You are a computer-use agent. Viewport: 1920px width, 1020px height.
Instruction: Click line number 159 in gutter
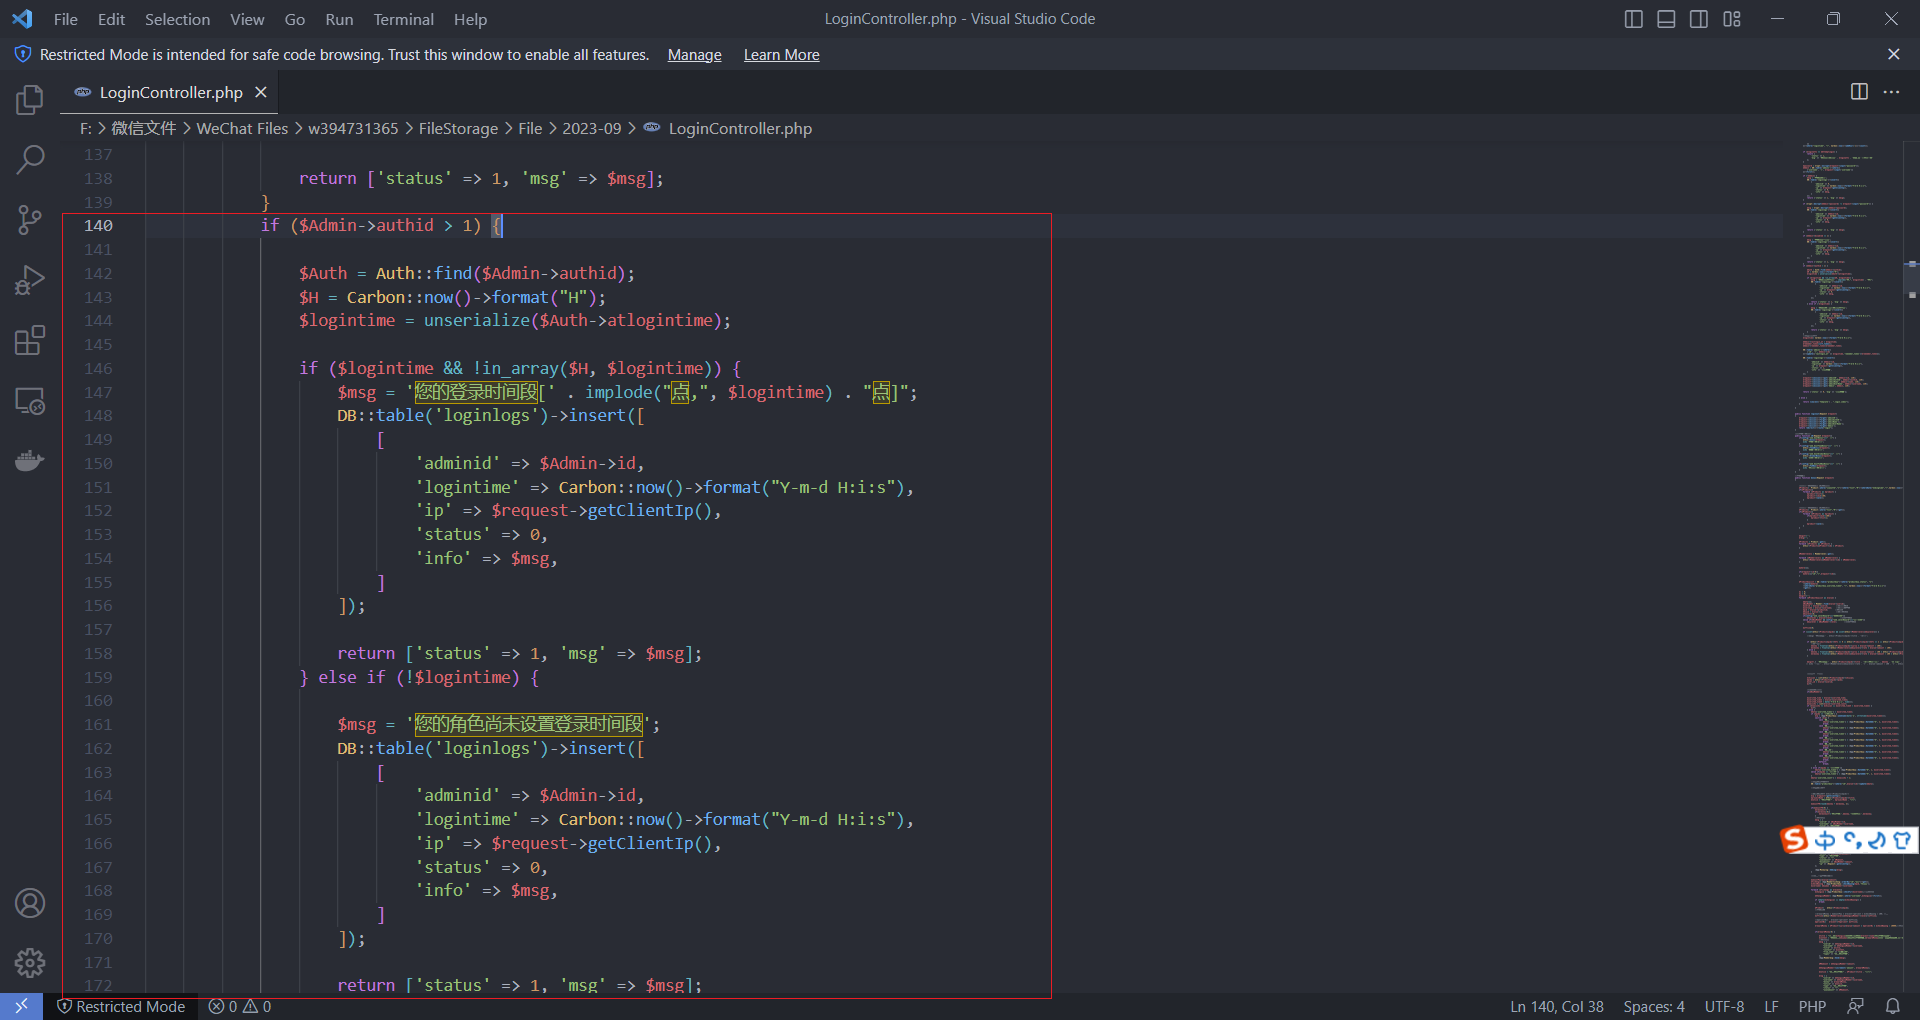point(98,677)
